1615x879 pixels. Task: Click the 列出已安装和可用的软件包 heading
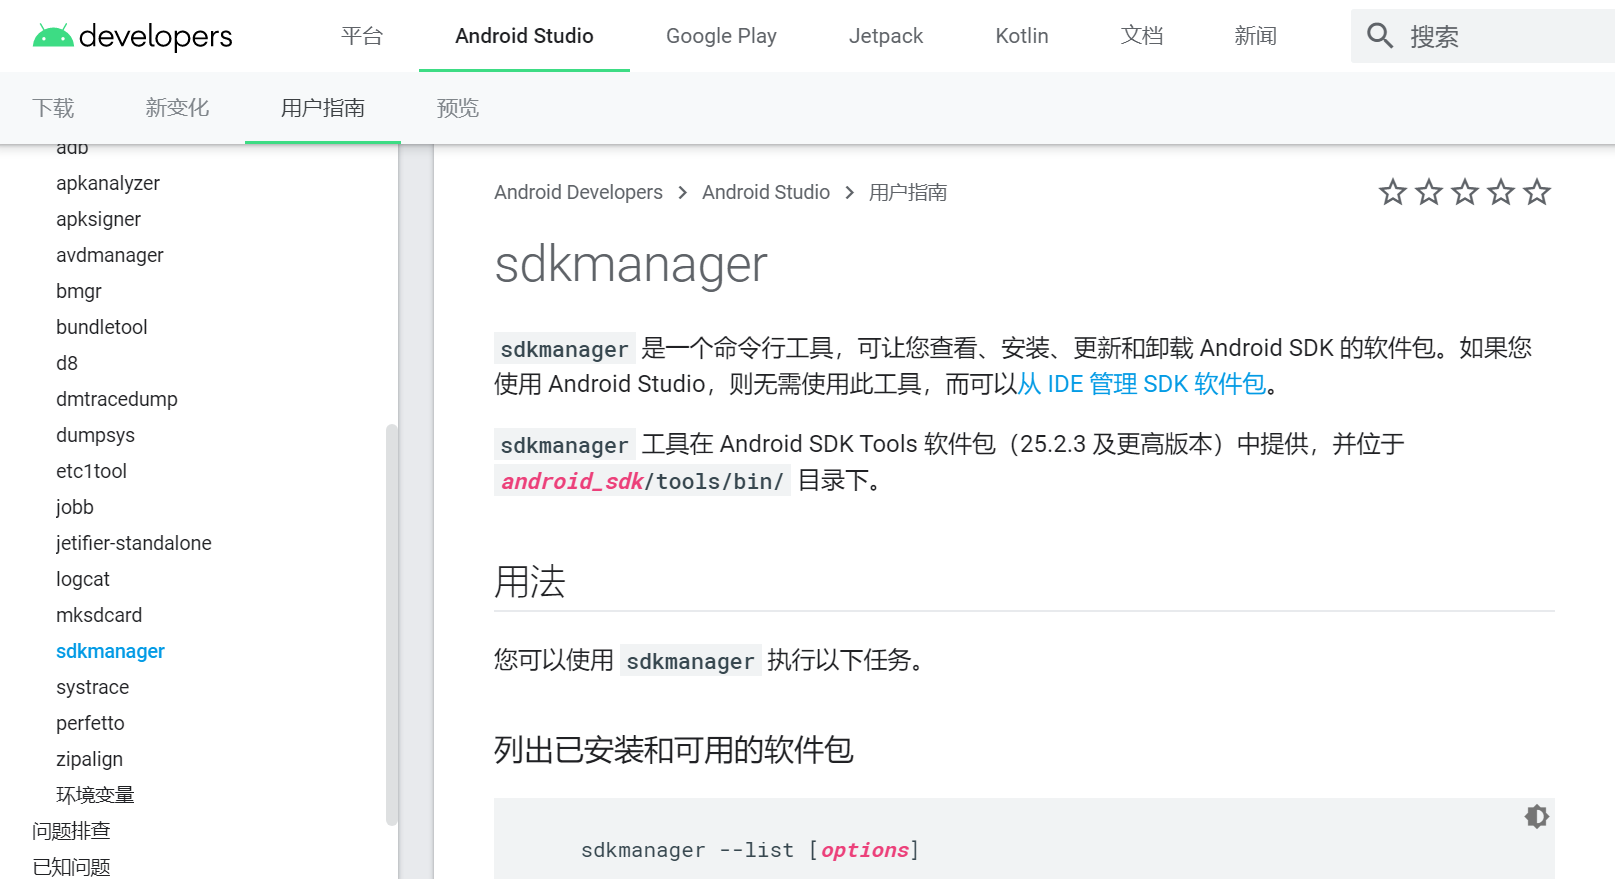click(673, 750)
